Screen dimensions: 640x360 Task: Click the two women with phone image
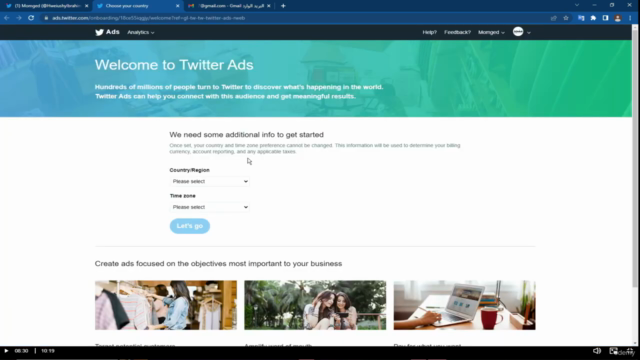click(x=315, y=305)
